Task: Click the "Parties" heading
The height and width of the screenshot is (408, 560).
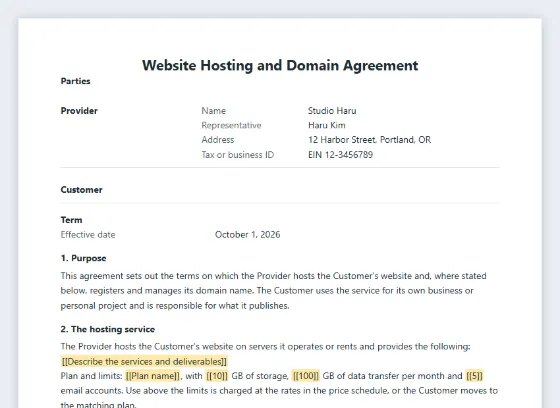Action: click(x=75, y=81)
